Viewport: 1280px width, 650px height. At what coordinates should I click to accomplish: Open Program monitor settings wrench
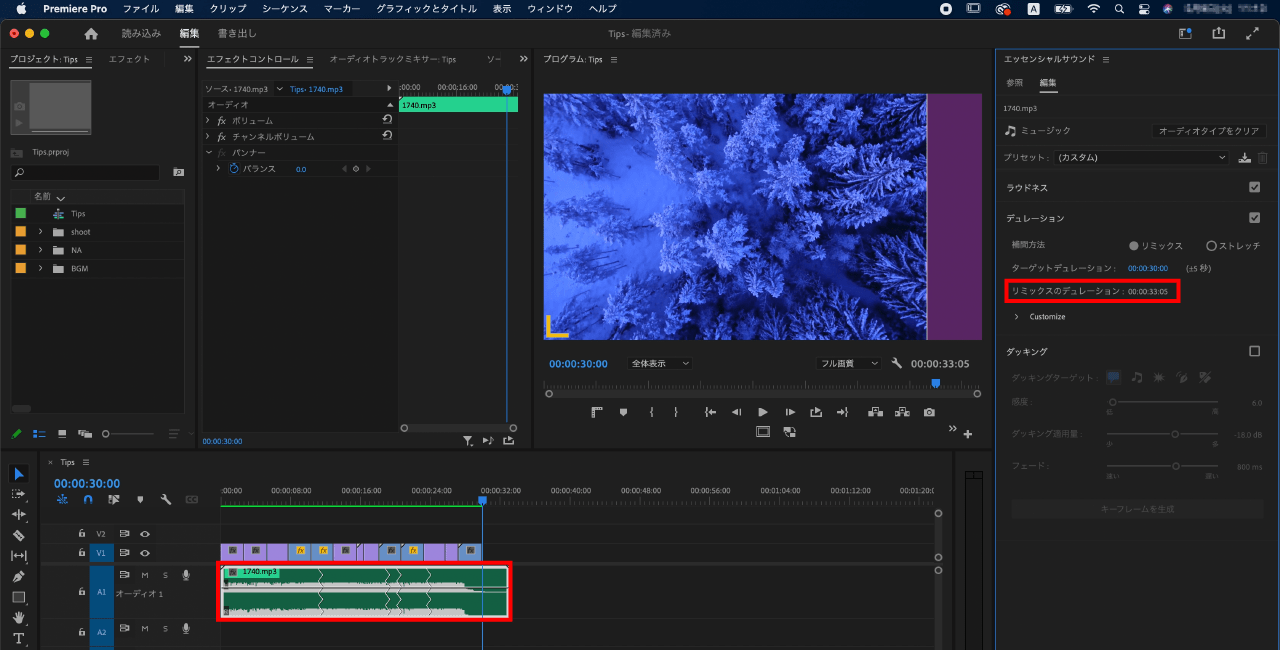[x=897, y=363]
